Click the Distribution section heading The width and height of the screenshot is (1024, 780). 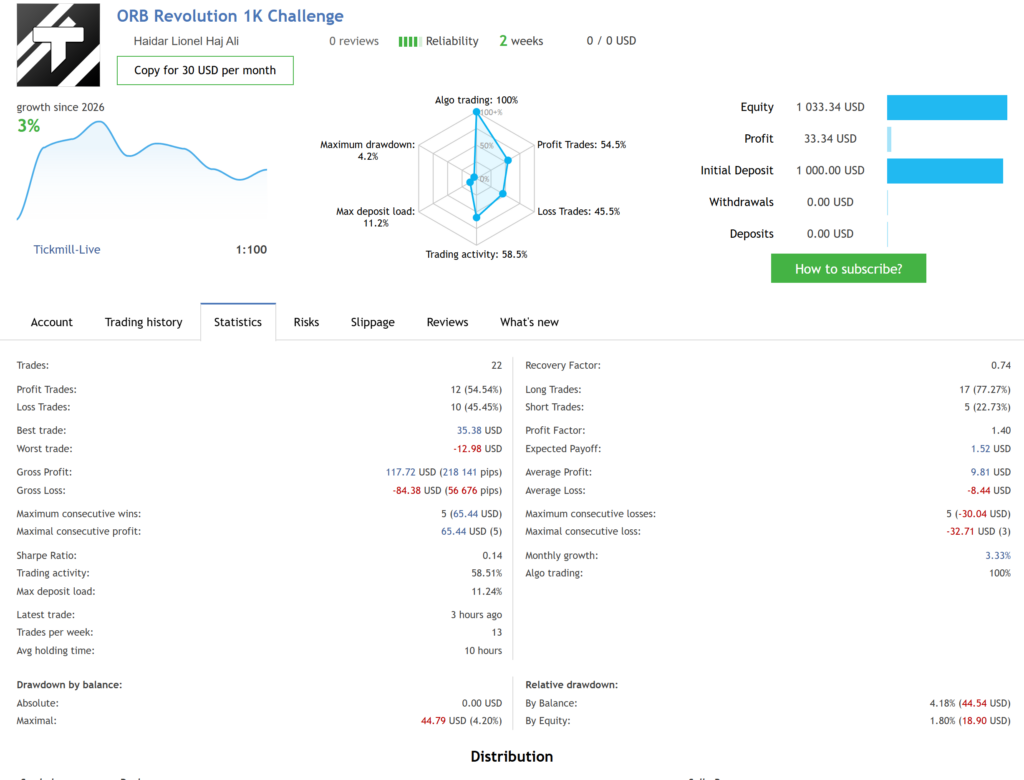tap(511, 756)
